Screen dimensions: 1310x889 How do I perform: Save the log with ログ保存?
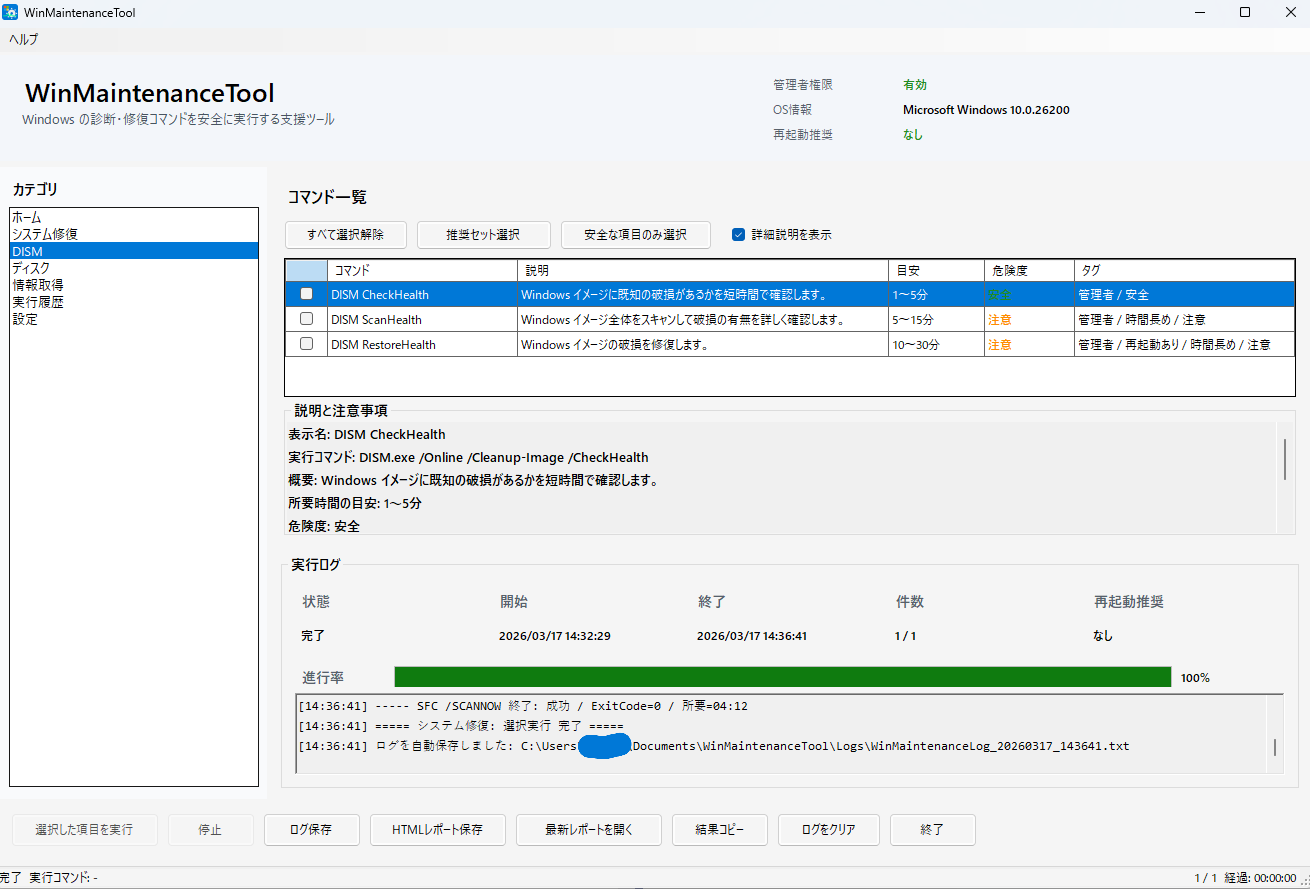click(x=311, y=829)
